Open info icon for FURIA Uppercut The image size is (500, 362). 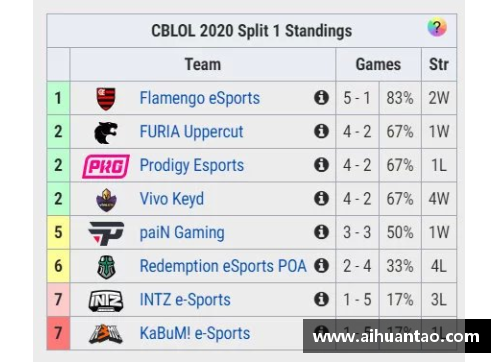321,131
